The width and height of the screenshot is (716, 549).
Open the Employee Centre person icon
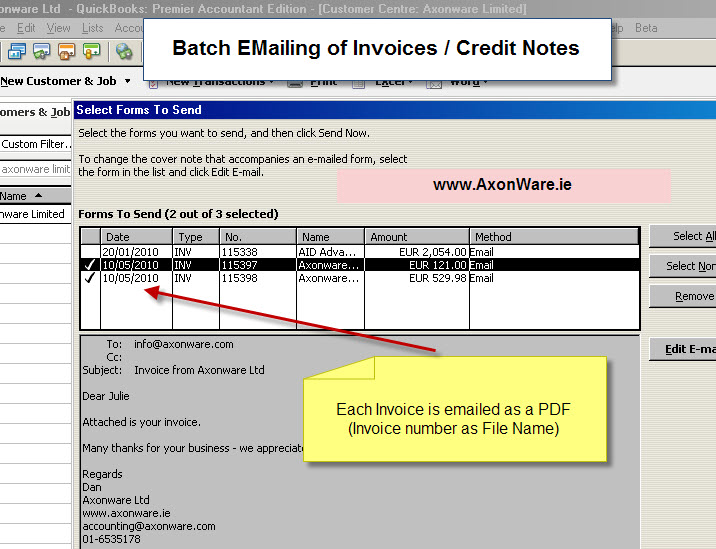(91, 51)
